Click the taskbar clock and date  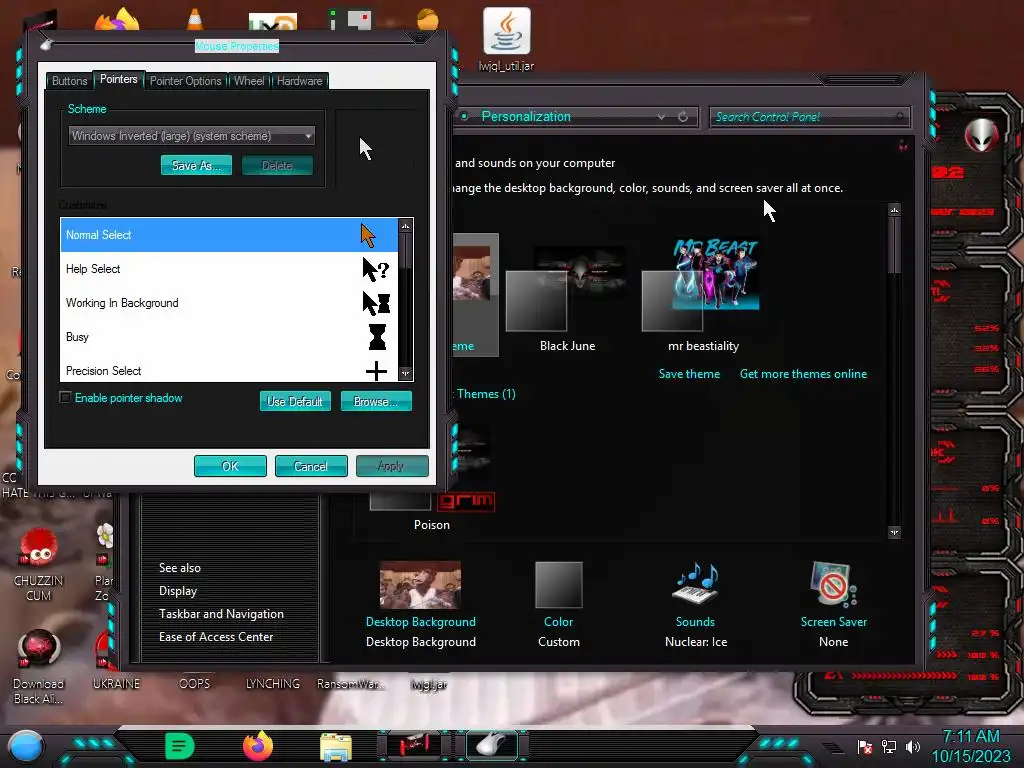(x=970, y=746)
